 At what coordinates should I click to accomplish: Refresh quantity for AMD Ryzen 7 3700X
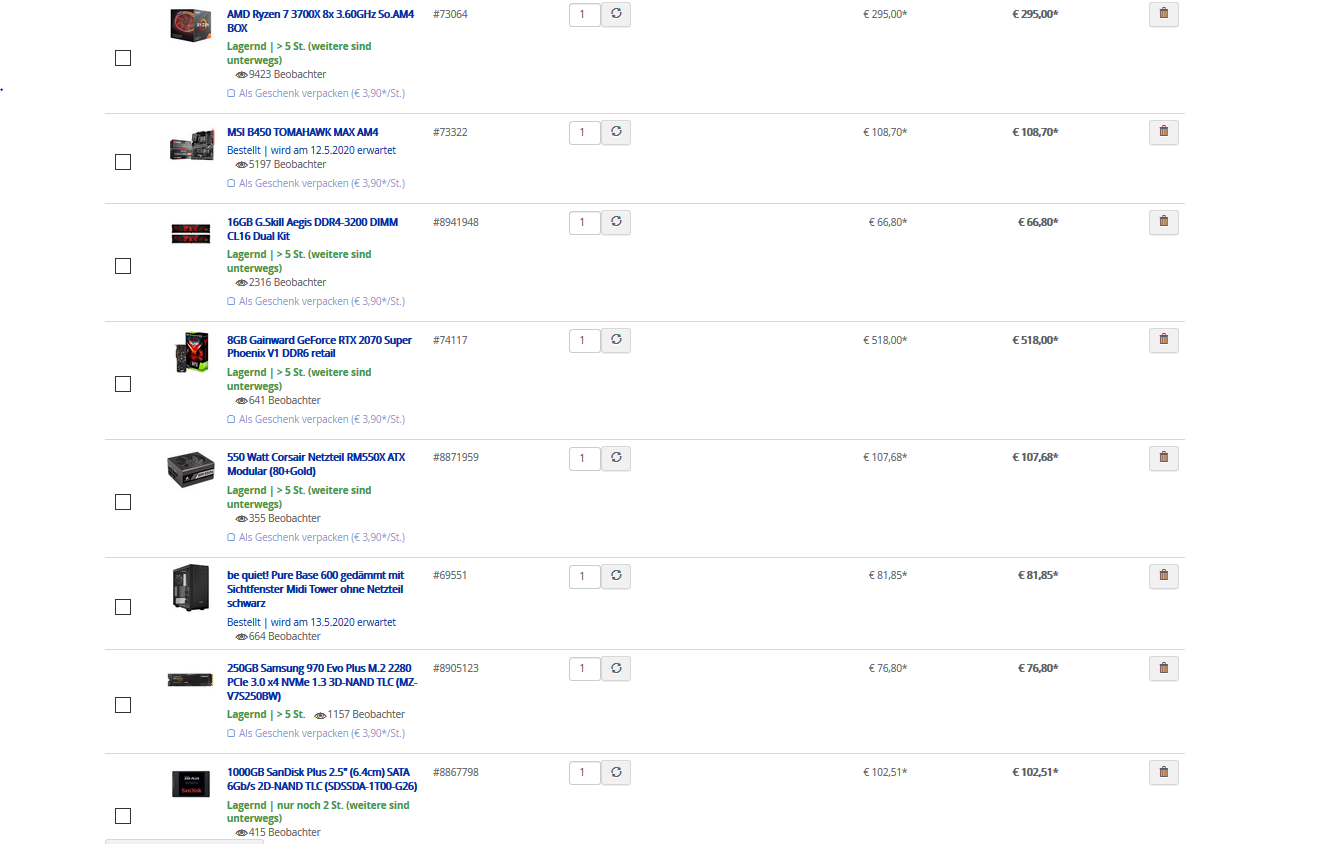point(616,14)
